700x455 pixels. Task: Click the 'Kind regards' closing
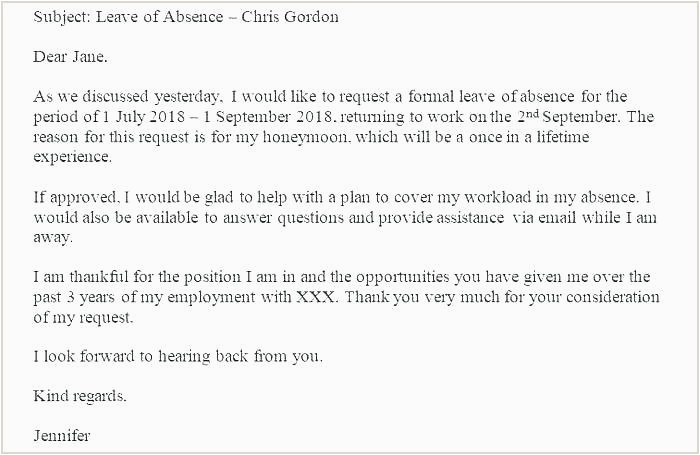coord(79,396)
